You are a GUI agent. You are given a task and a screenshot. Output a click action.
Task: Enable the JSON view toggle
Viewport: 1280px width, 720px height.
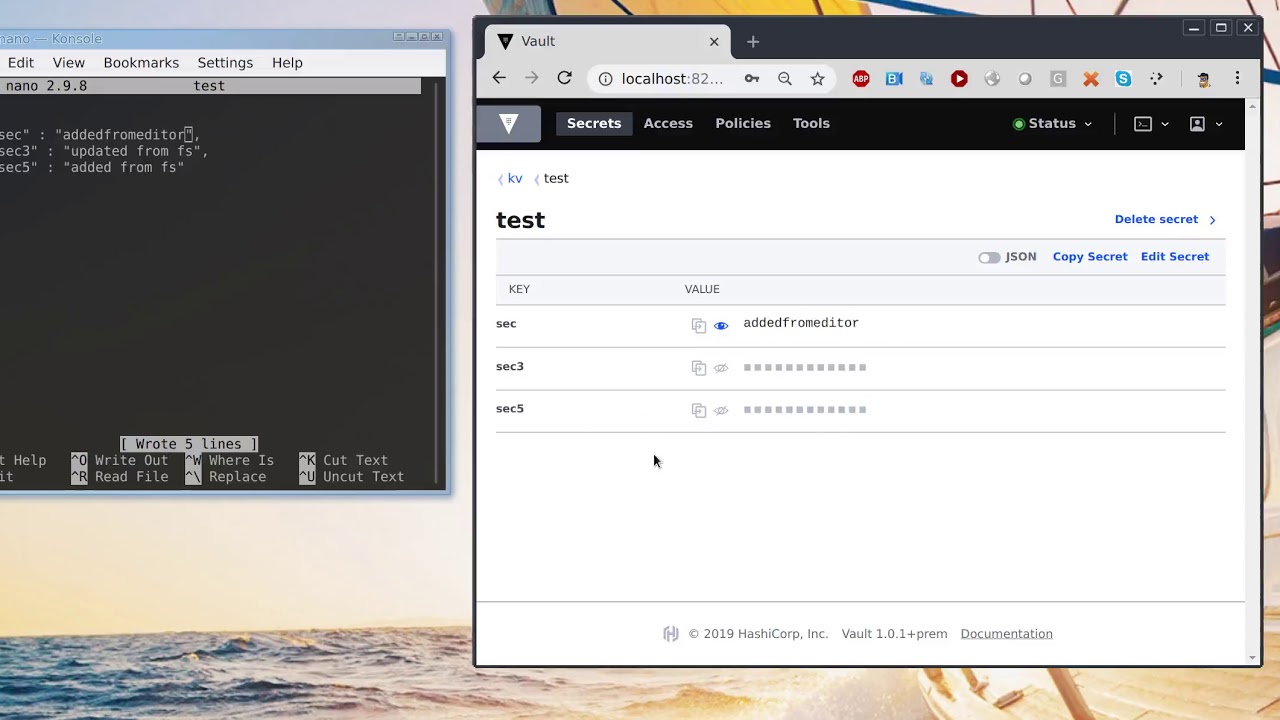[x=988, y=257]
